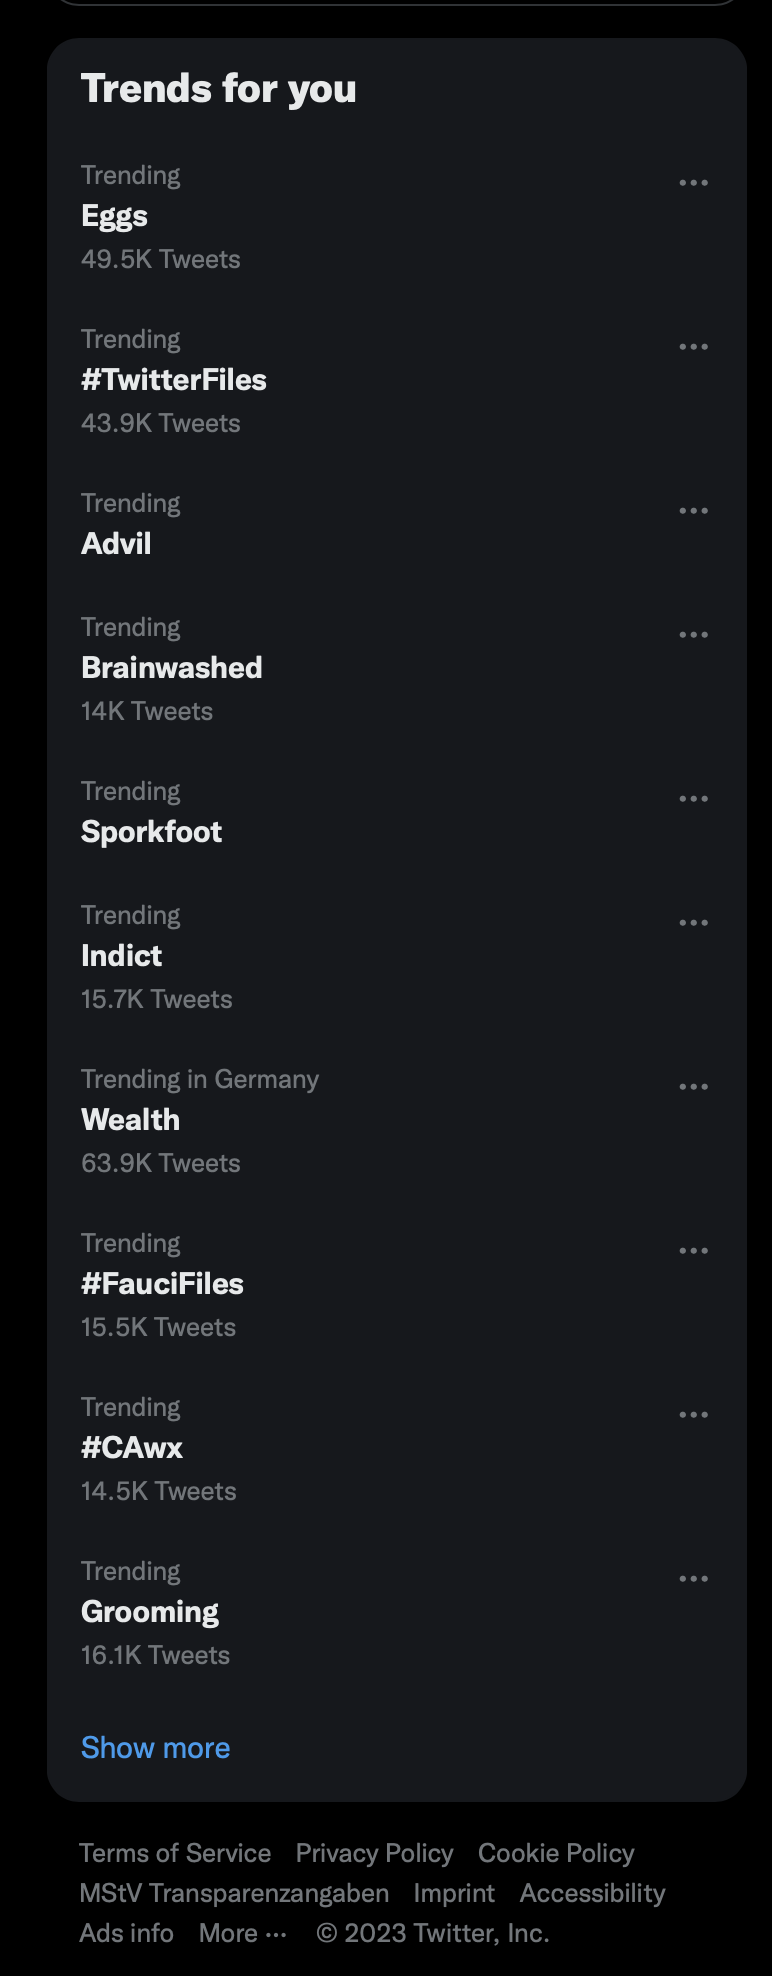This screenshot has height=1976, width=772.
Task: Open more options for #CAwx trend
Action: tap(693, 1415)
